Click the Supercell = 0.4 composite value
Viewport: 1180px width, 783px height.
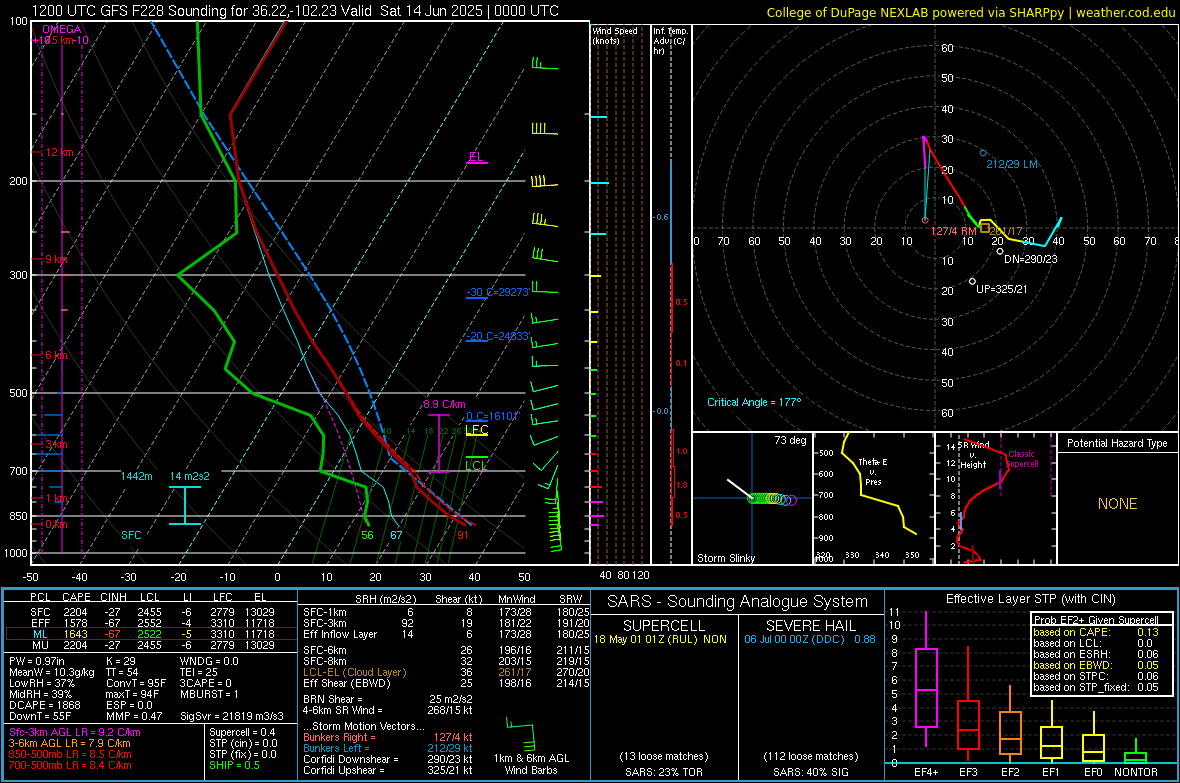pos(242,732)
